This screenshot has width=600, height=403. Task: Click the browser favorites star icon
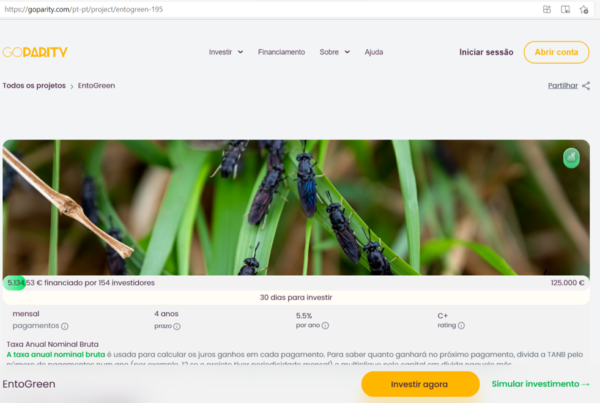click(x=584, y=10)
